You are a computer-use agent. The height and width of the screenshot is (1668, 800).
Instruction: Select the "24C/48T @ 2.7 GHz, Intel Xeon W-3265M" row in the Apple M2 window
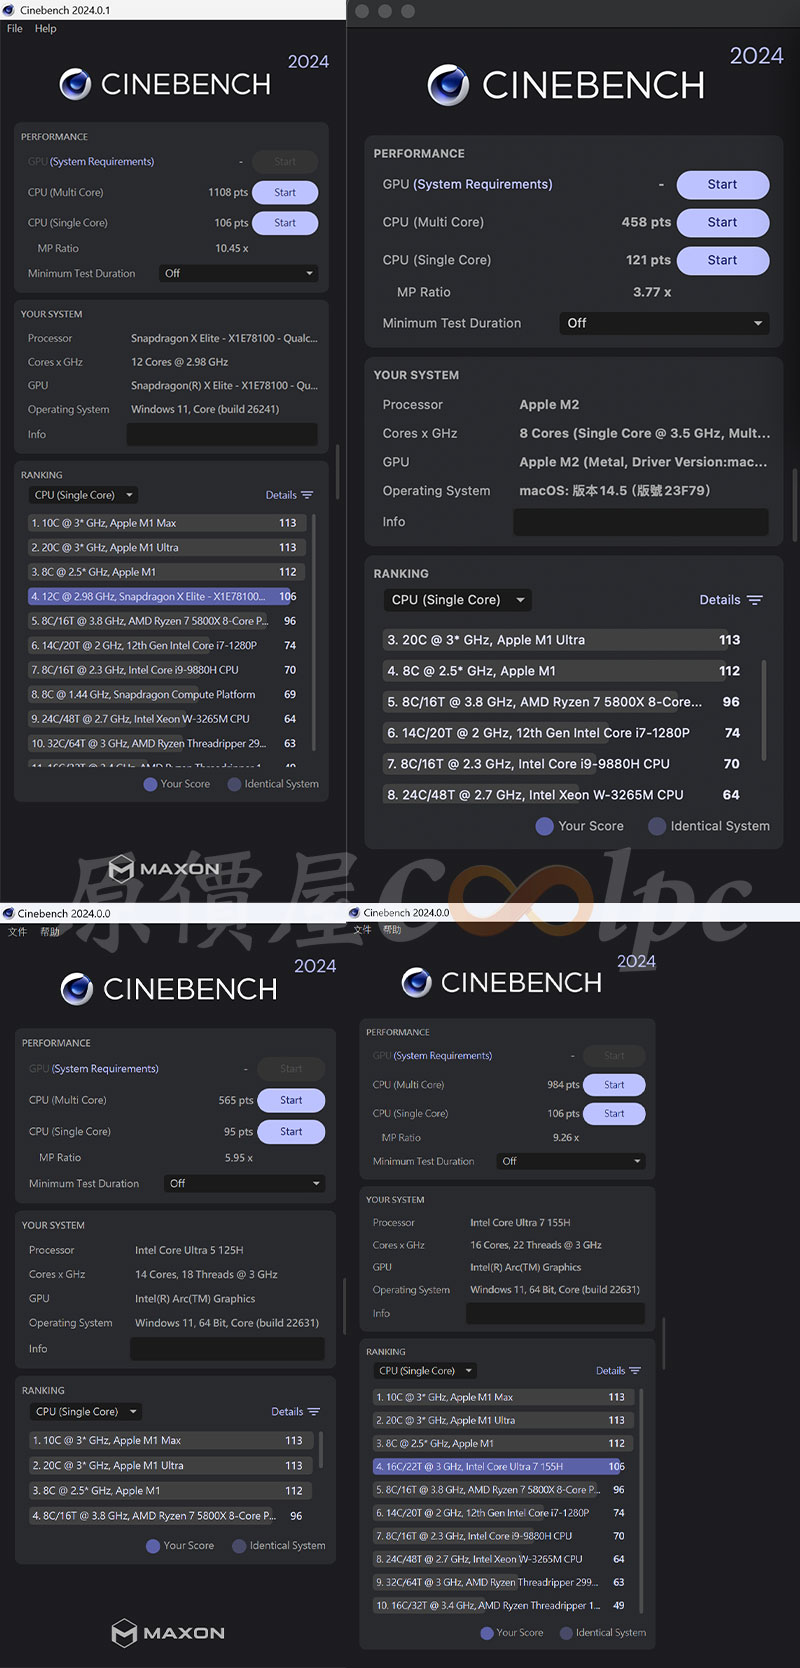pyautogui.click(x=565, y=795)
